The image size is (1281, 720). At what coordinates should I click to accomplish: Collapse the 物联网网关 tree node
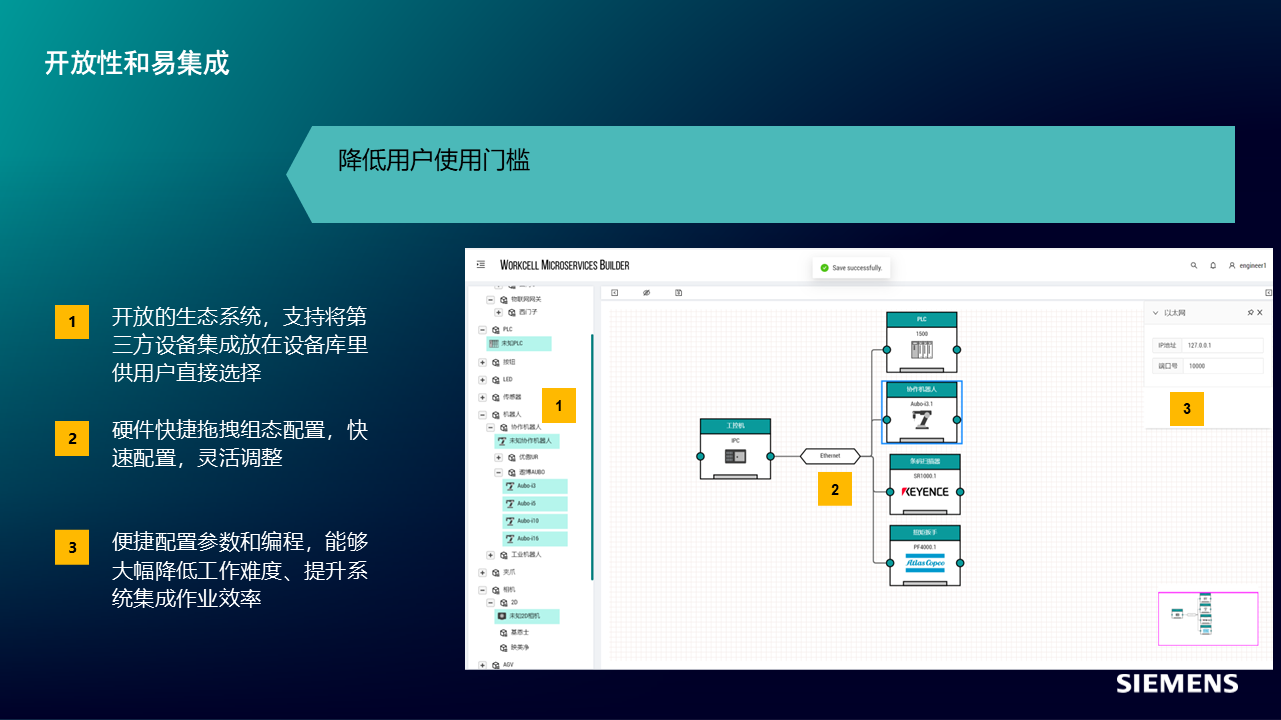click(x=490, y=299)
